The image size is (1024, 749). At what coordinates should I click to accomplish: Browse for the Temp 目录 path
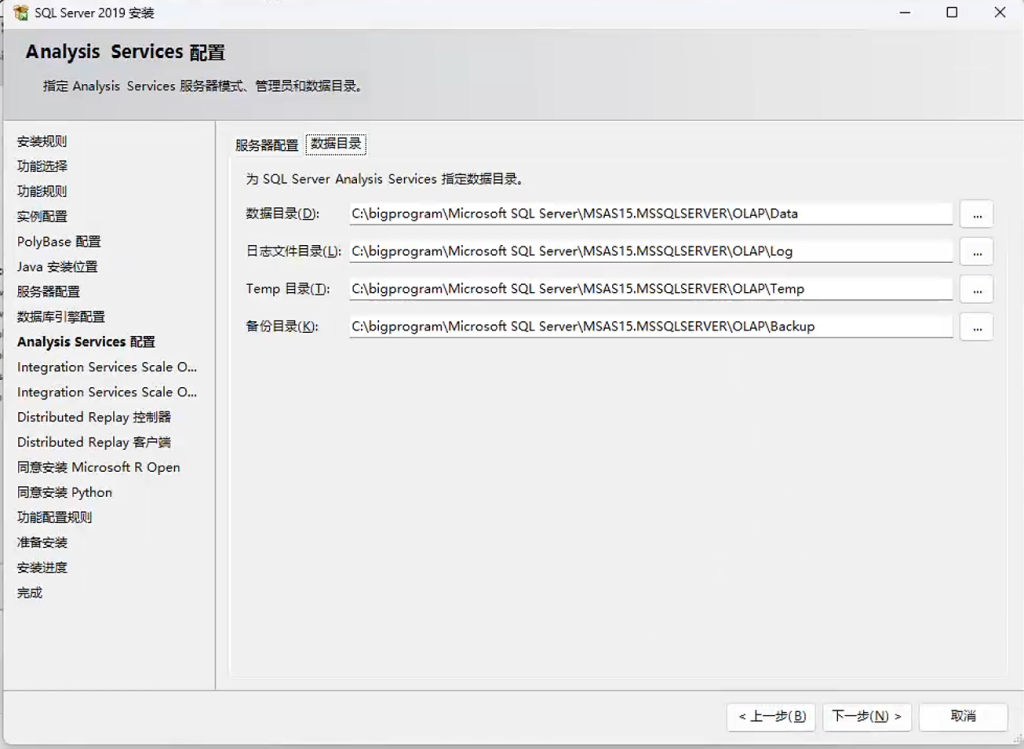coord(977,289)
